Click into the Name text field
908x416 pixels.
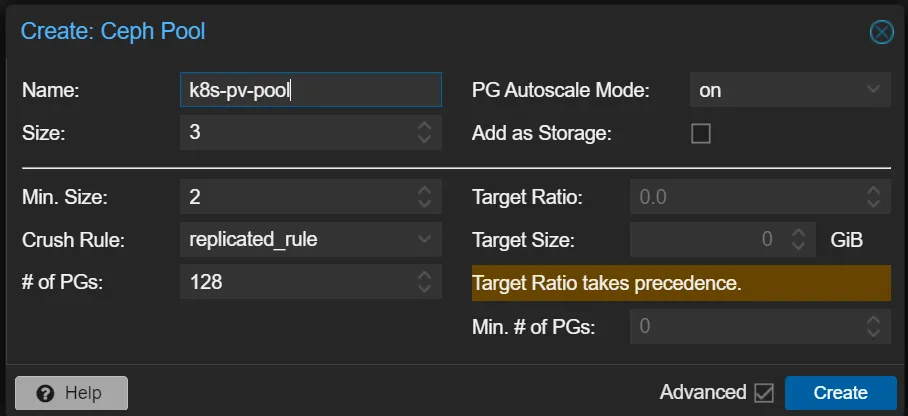[x=310, y=90]
